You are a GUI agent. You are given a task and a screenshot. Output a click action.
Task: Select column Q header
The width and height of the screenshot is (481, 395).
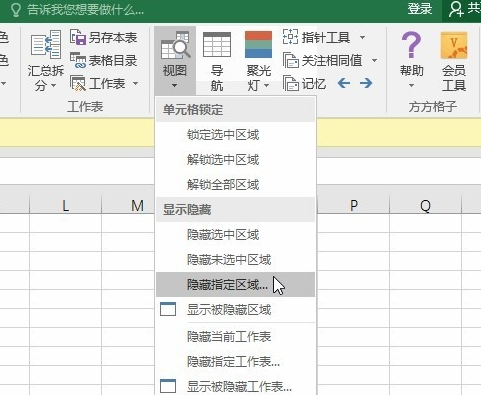coord(425,205)
